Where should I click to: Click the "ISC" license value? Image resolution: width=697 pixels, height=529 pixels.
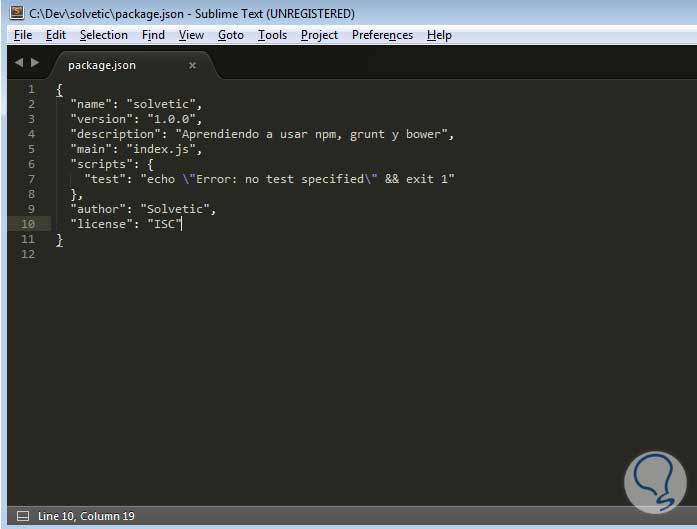(164, 224)
